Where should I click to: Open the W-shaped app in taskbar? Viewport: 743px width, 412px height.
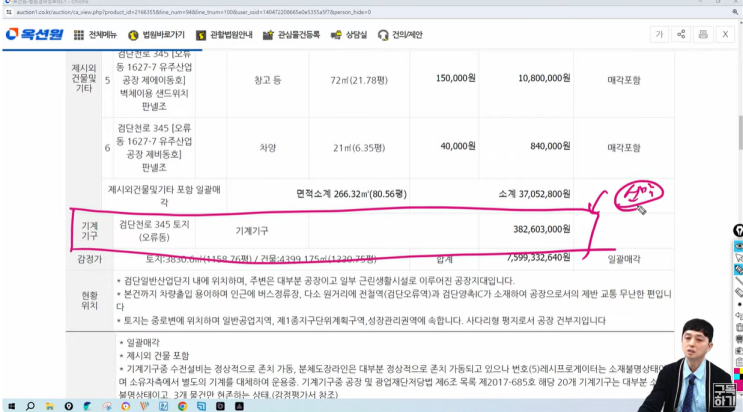(145, 406)
